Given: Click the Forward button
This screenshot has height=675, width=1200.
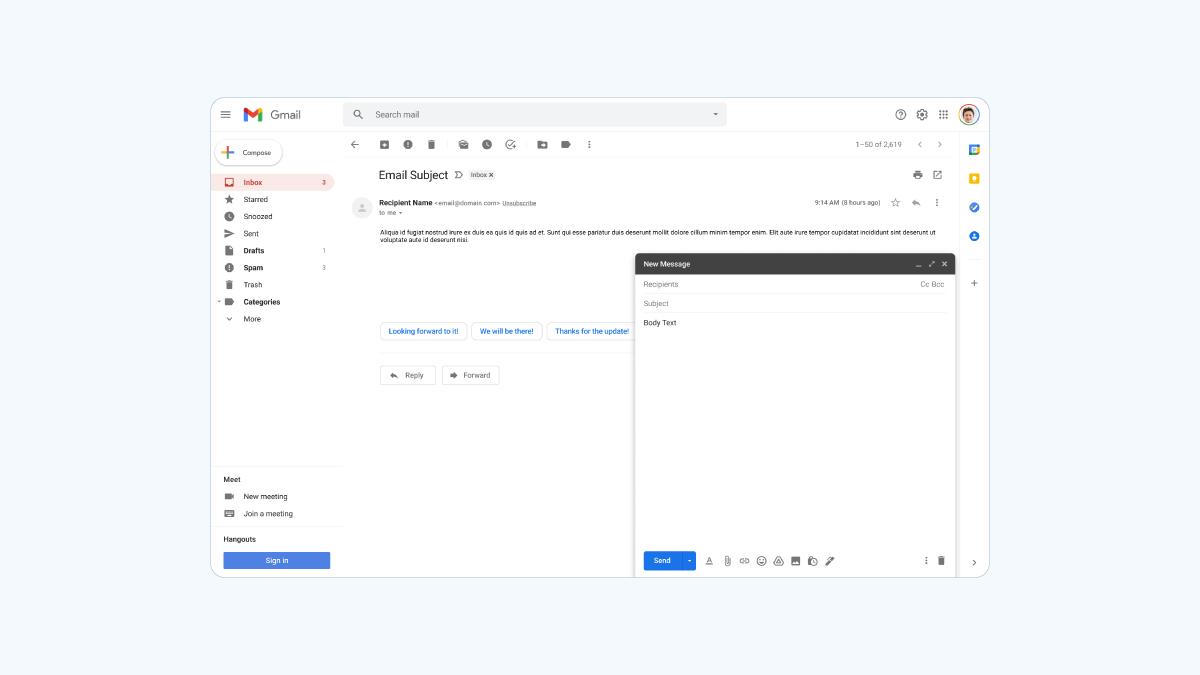Looking at the screenshot, I should [470, 375].
